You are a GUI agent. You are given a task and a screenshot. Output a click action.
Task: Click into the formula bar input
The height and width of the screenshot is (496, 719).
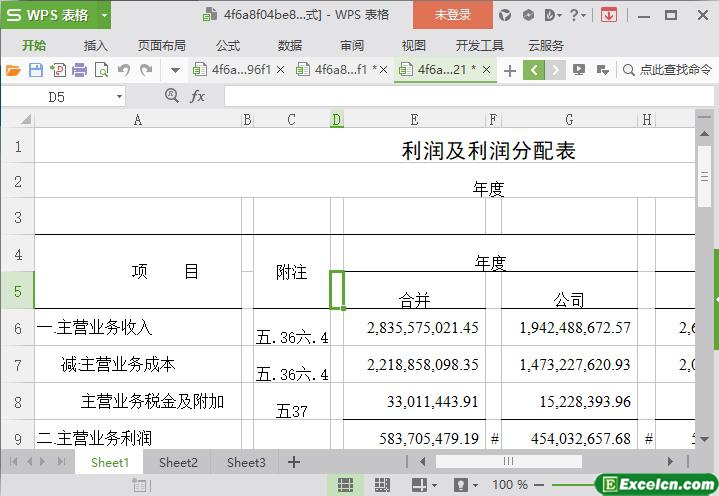point(469,96)
